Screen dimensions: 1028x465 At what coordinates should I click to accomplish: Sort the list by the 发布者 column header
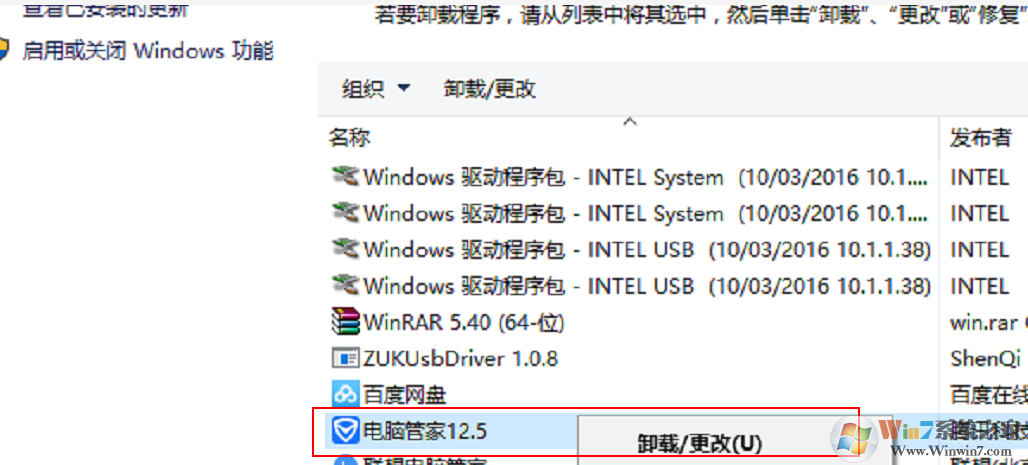coord(980,139)
